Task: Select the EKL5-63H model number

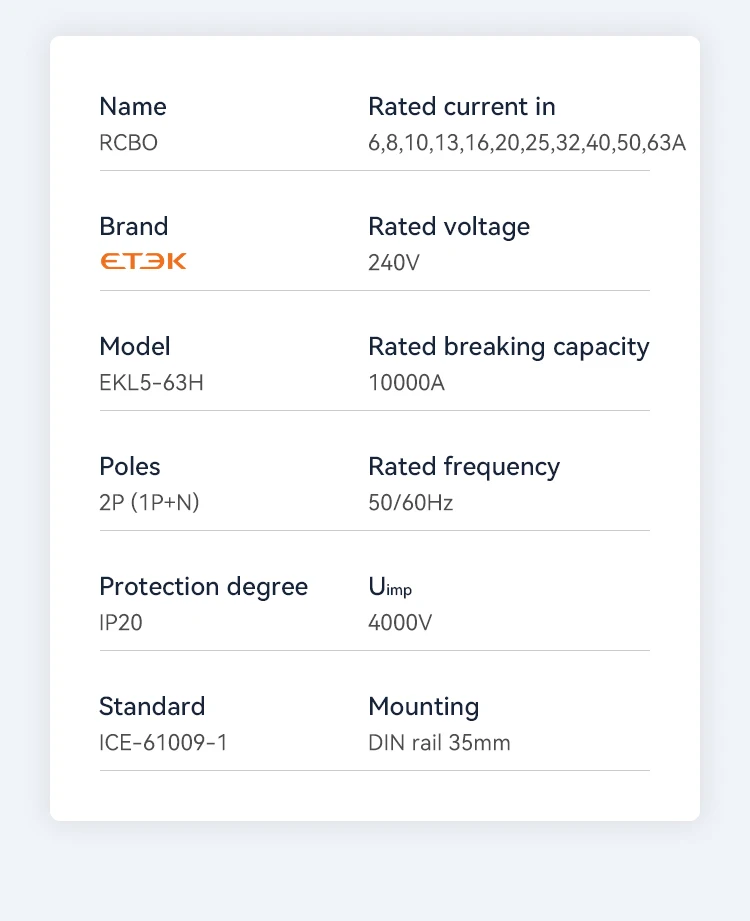Action: point(151,383)
